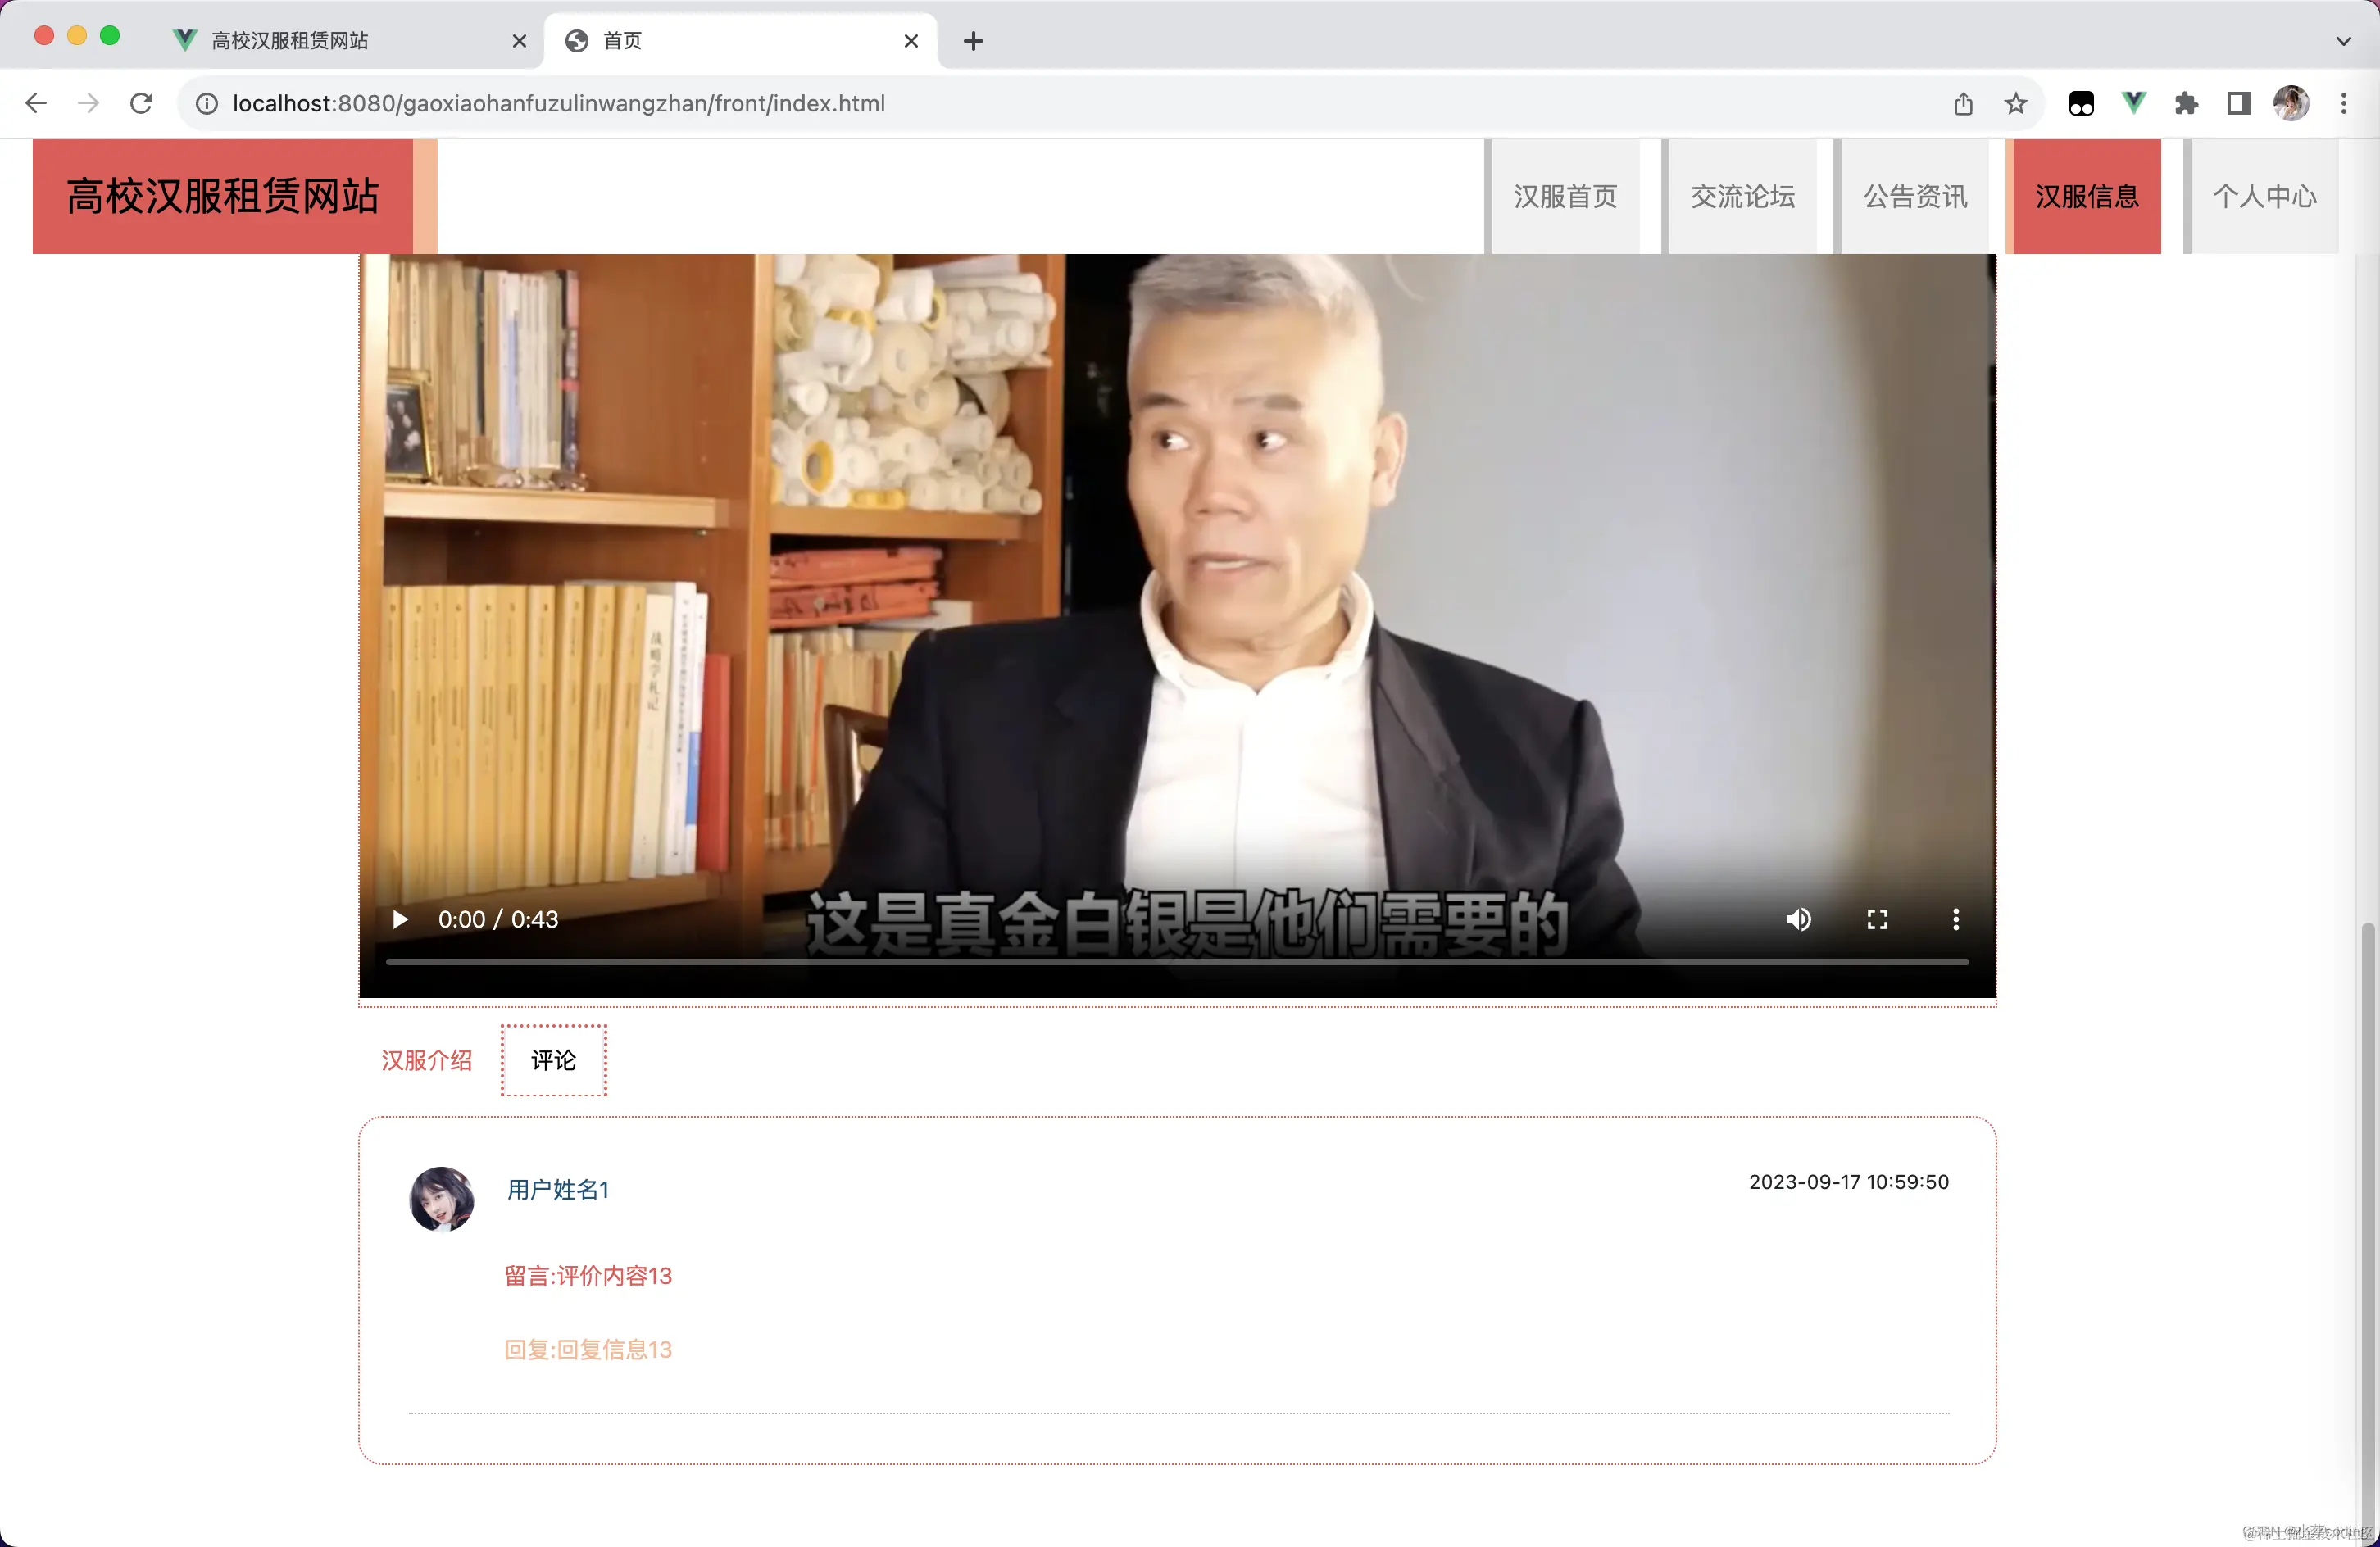Share the page via share icon
Image resolution: width=2380 pixels, height=1547 pixels.
click(x=1963, y=103)
